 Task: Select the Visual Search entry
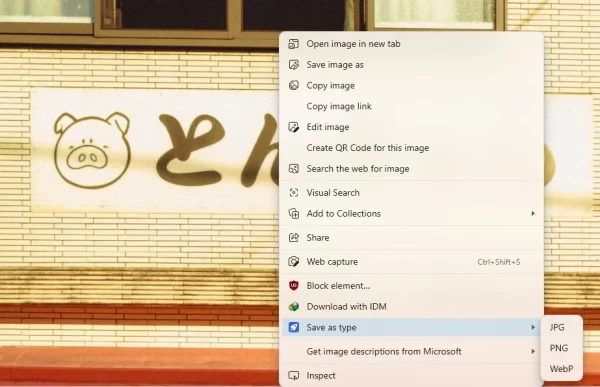[411, 193]
